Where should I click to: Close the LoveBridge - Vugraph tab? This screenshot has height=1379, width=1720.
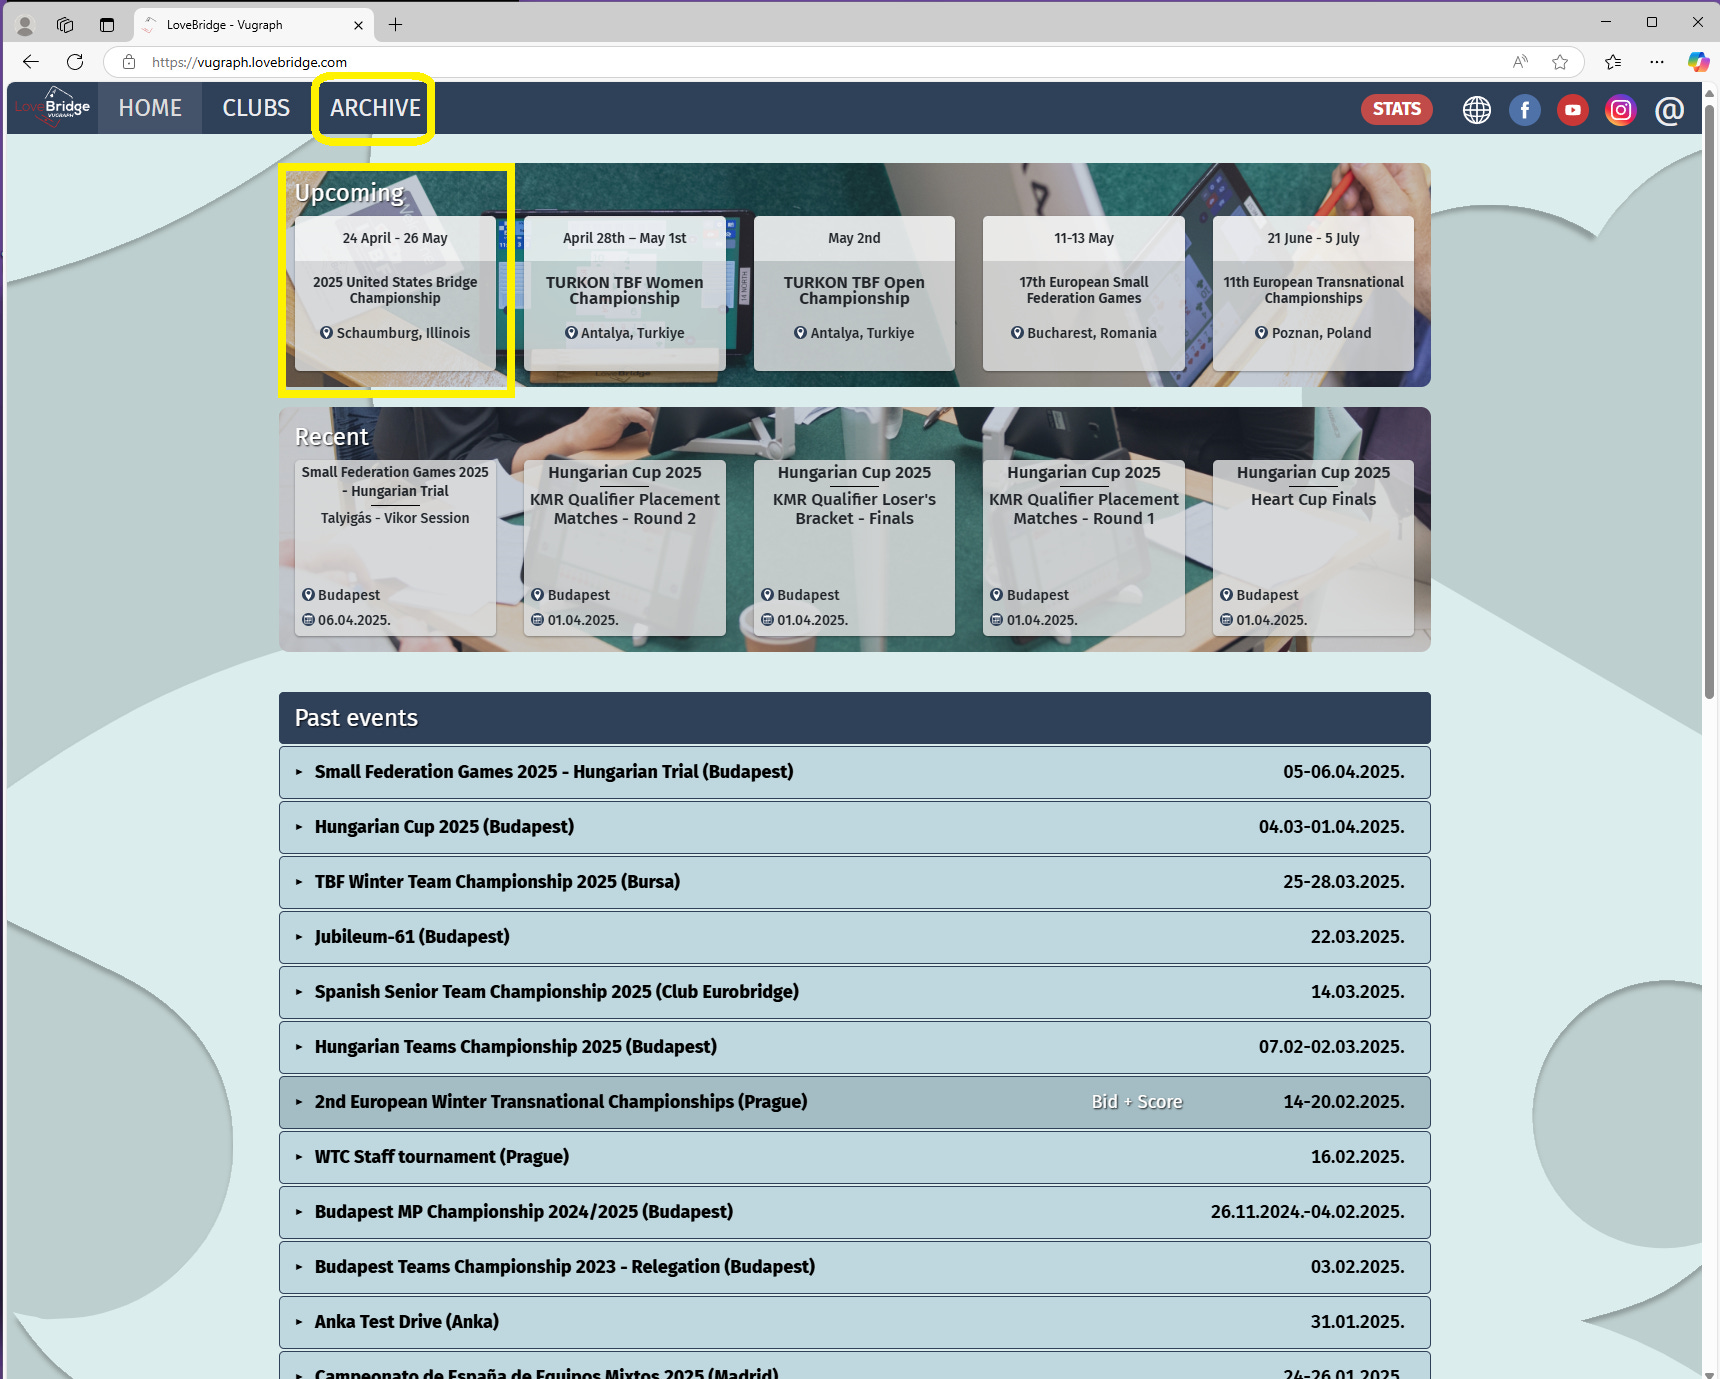(359, 25)
